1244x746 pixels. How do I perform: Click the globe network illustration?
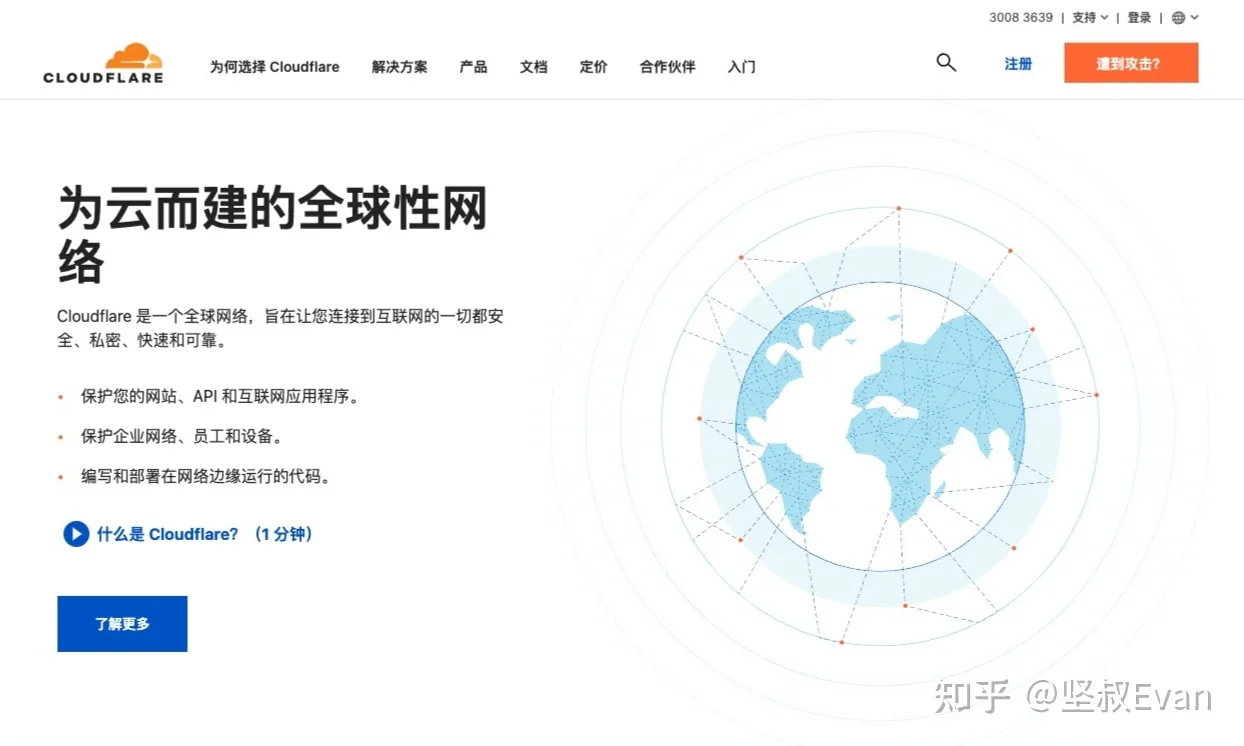point(880,425)
